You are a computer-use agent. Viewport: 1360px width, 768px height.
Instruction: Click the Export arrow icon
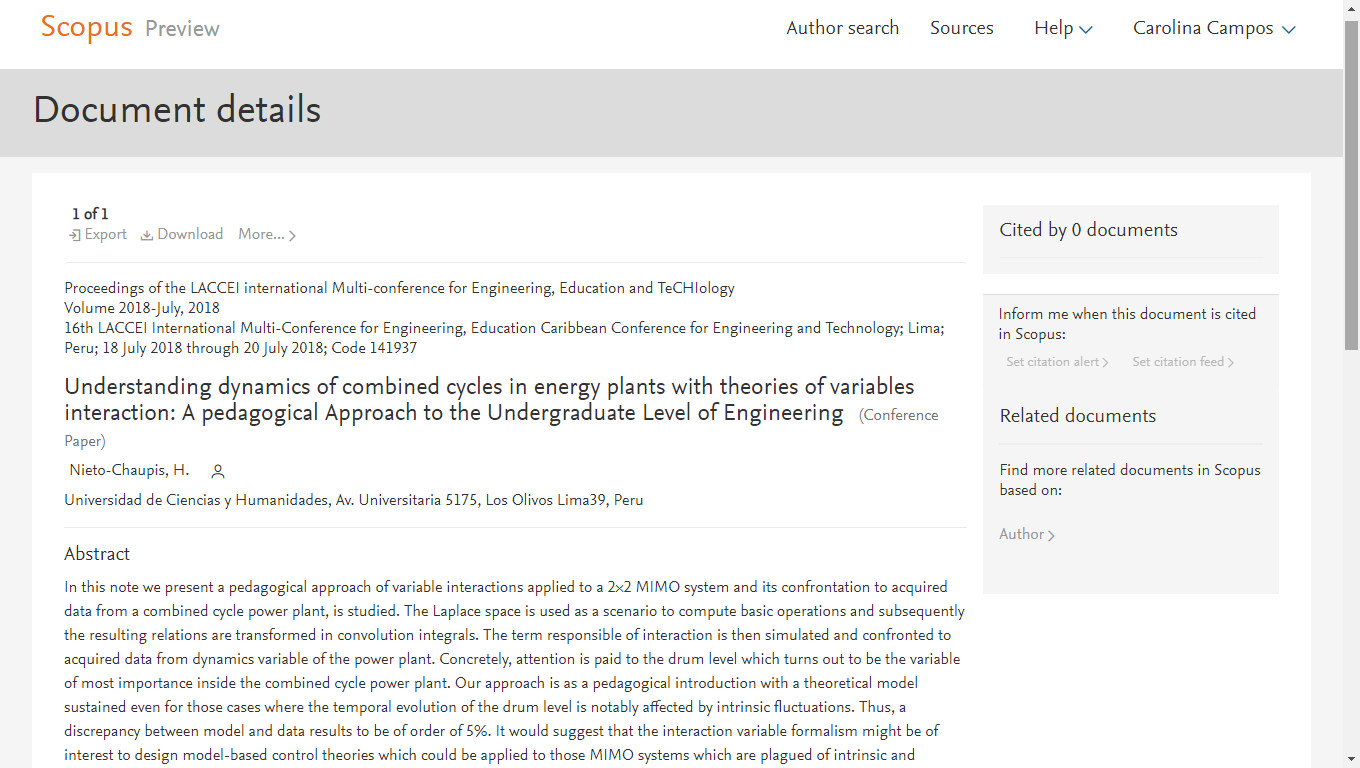click(x=75, y=235)
